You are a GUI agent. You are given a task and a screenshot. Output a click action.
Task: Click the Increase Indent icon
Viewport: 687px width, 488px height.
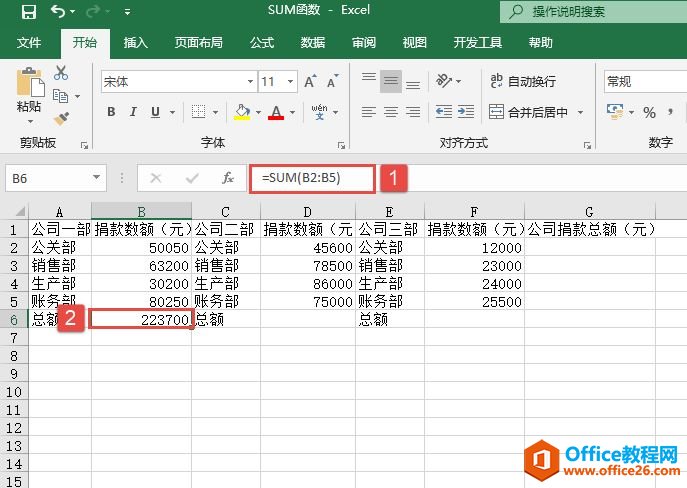click(466, 112)
